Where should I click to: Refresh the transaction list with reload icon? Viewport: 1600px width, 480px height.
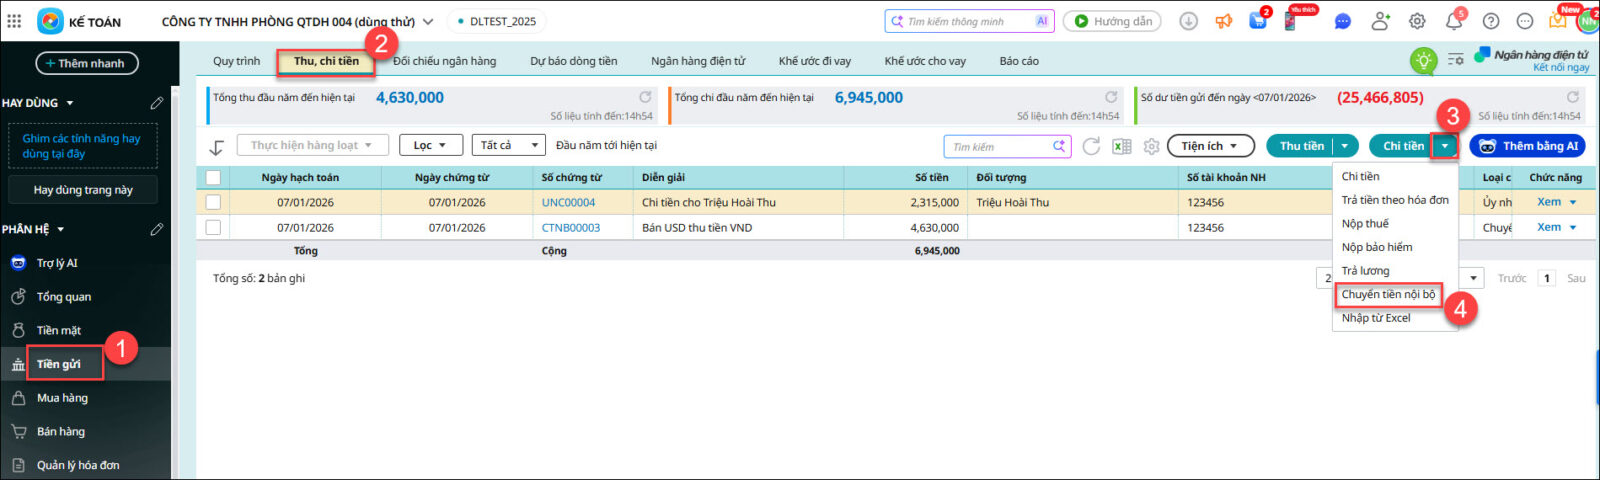1091,146
